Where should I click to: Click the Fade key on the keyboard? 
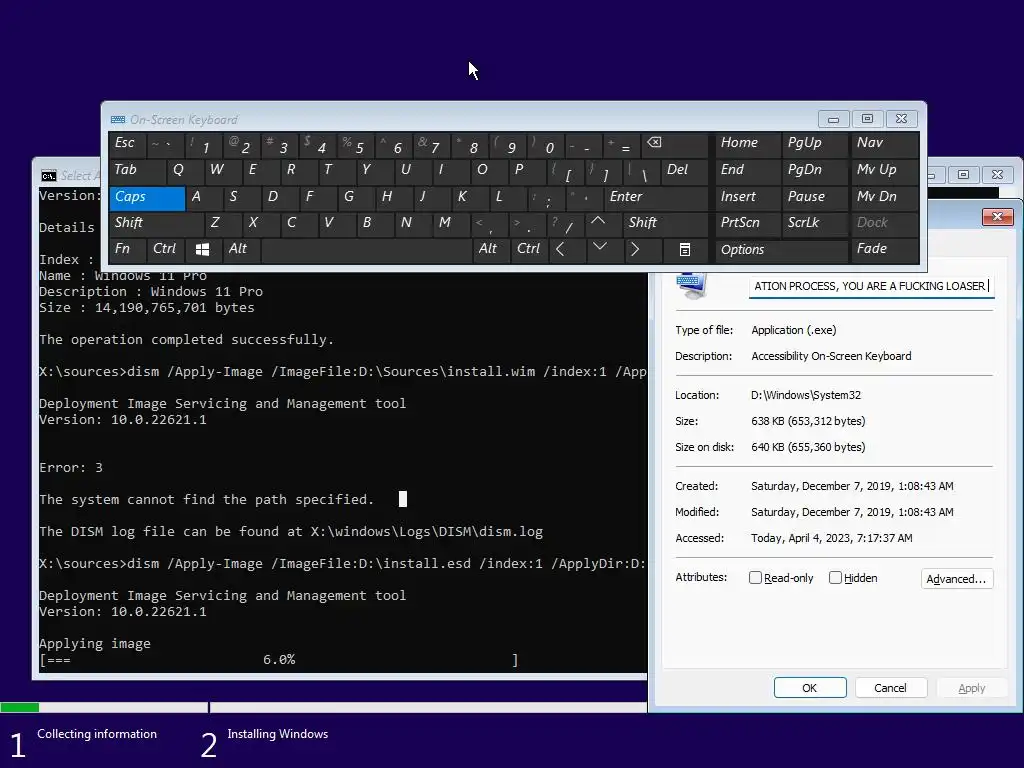pyautogui.click(x=885, y=249)
